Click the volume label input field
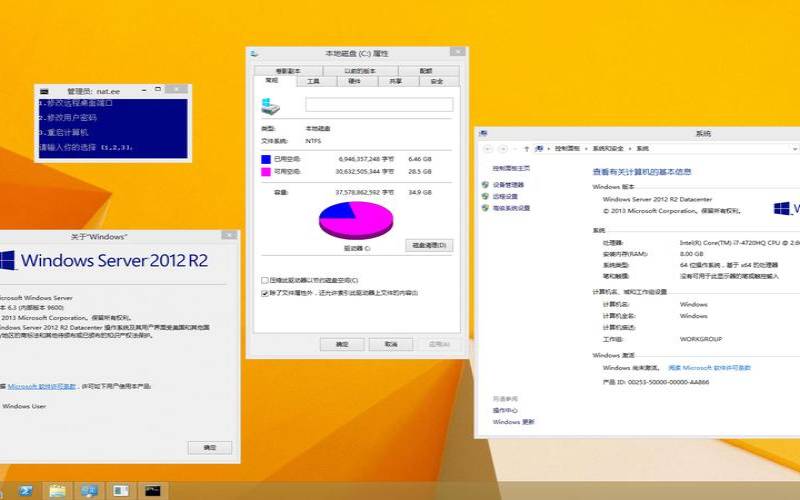This screenshot has width=800, height=500. 379,105
